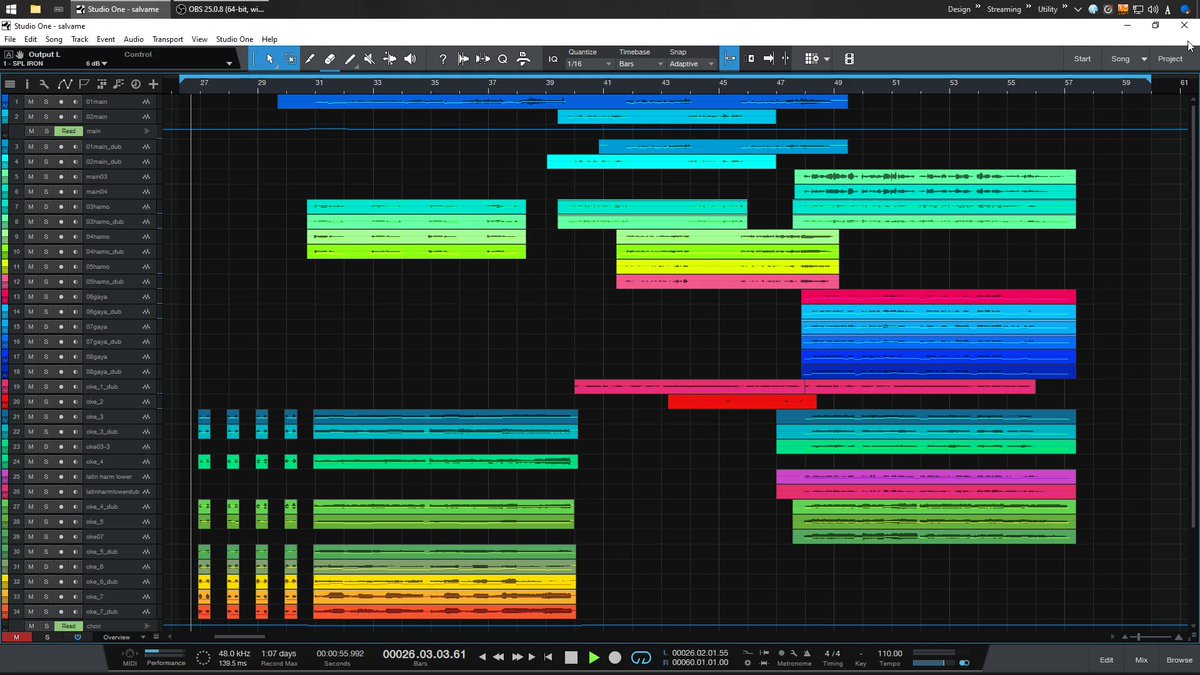This screenshot has width=1200, height=675.
Task: Click the horizontal scrollbar under the arrangement
Action: [238, 636]
